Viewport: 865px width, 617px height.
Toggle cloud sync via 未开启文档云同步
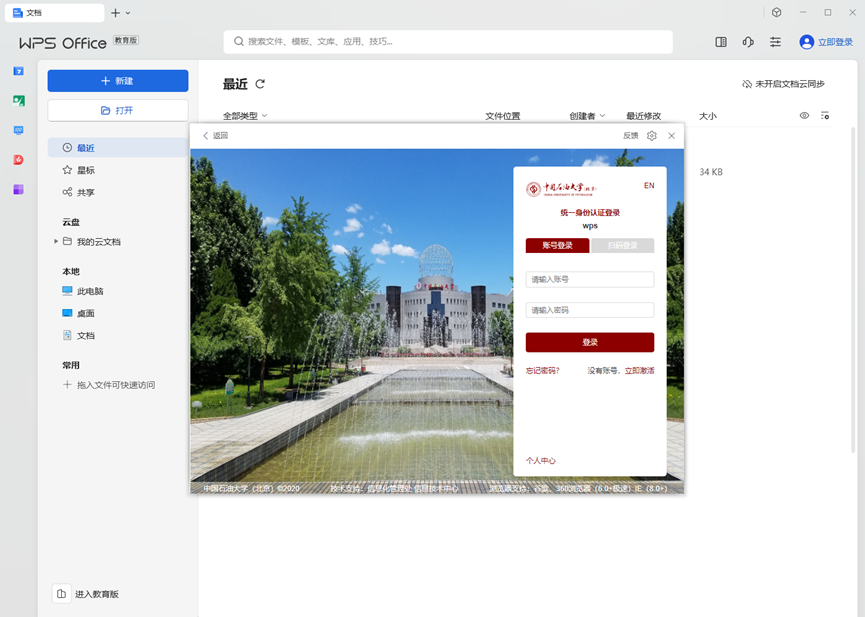[x=783, y=84]
